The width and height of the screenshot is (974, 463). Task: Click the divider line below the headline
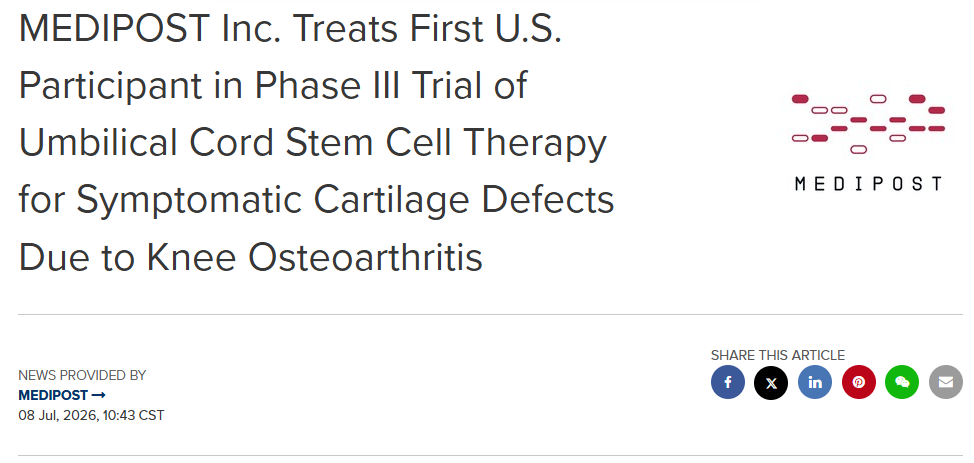point(490,314)
